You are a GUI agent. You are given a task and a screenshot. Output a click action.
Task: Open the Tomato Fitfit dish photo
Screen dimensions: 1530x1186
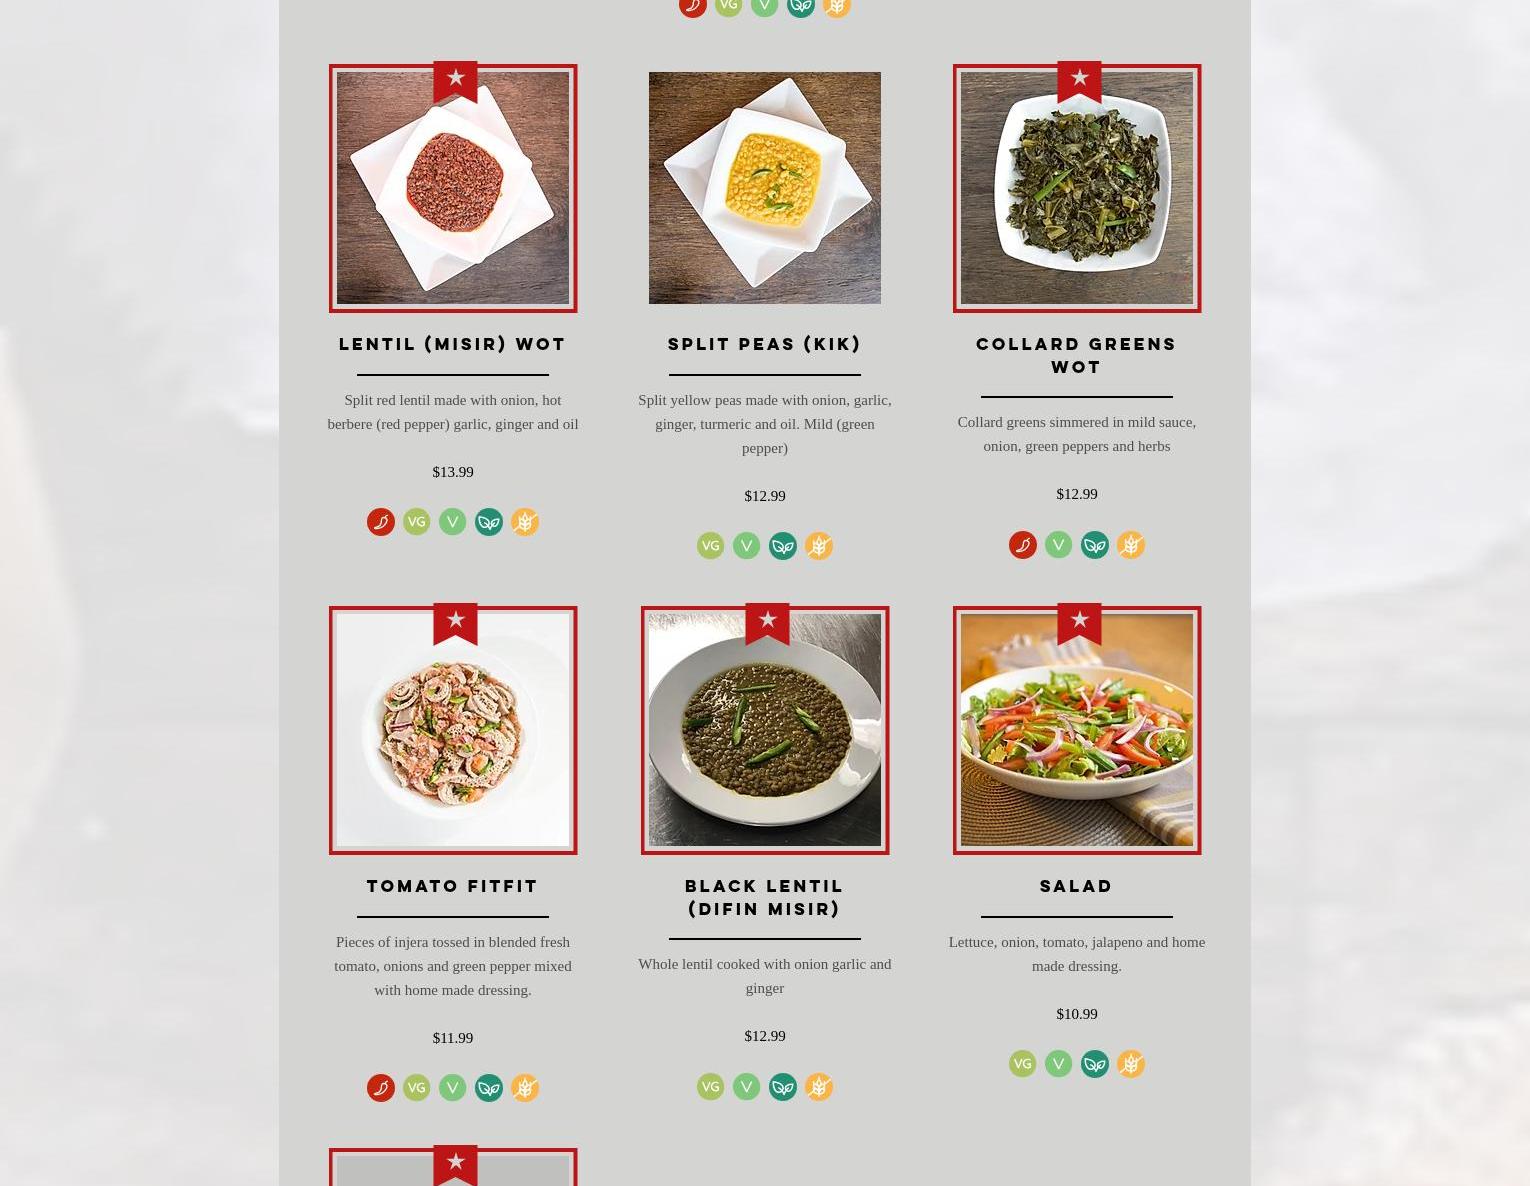click(453, 730)
